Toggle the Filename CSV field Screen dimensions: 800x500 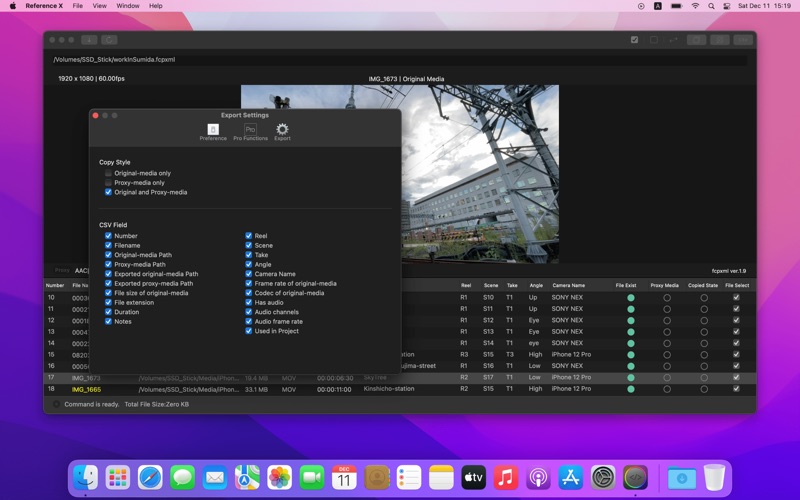click(x=108, y=245)
